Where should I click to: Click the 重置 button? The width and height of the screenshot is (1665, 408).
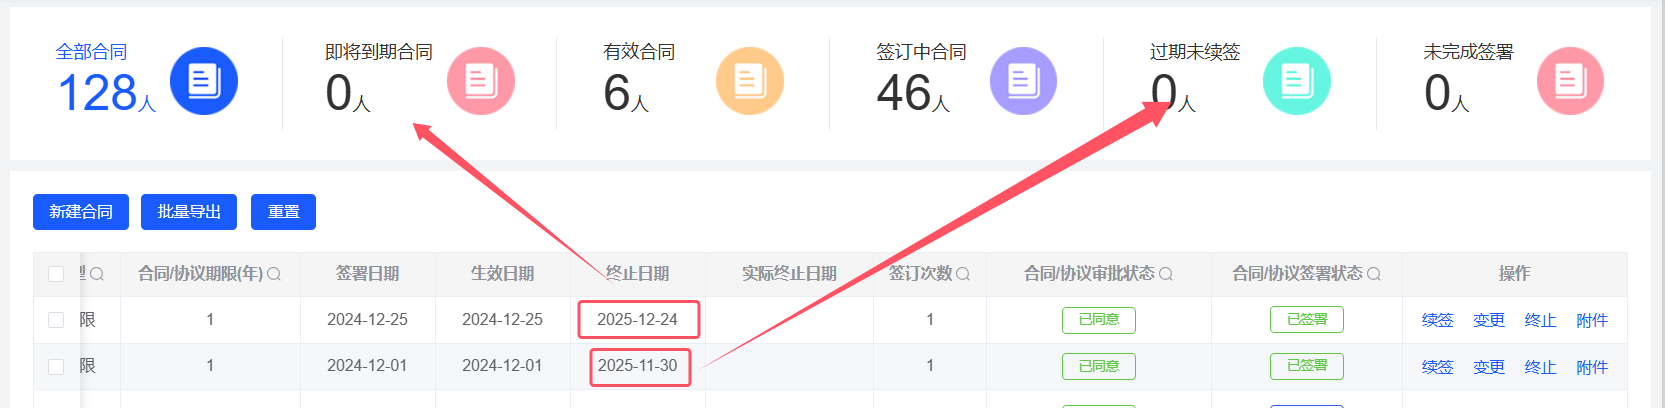pos(283,212)
